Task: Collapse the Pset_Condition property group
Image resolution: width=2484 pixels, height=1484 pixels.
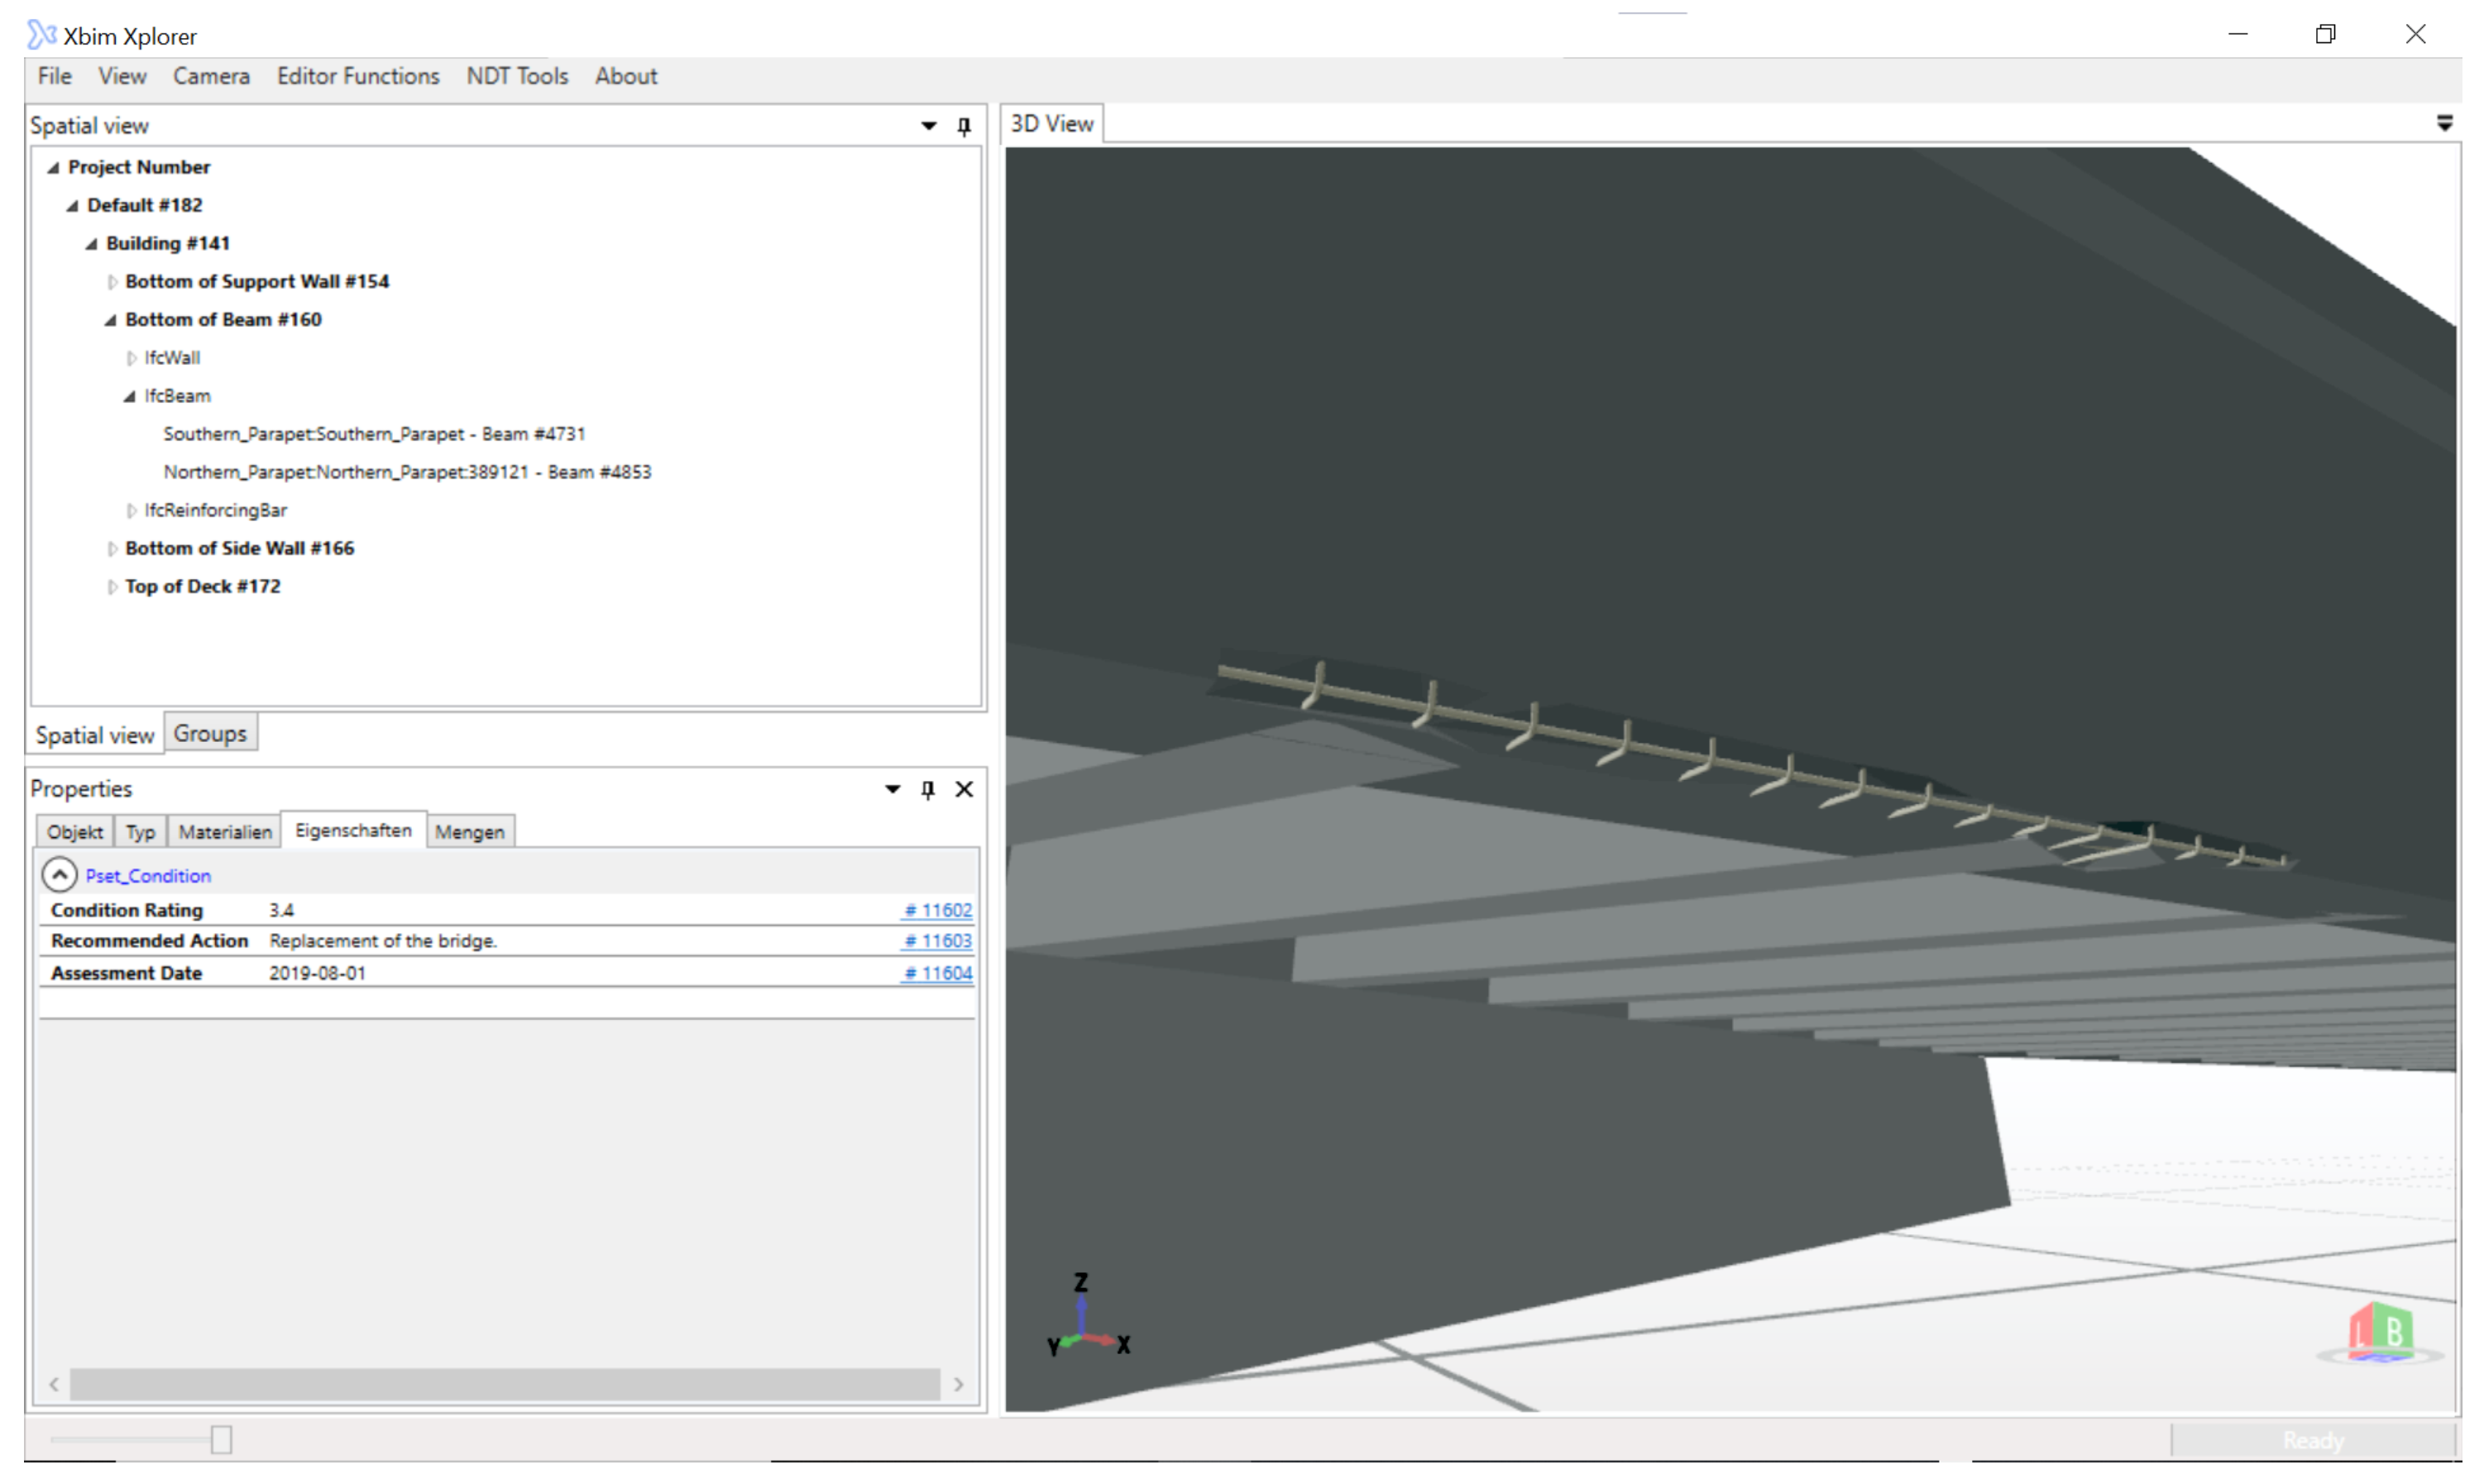Action: point(59,876)
